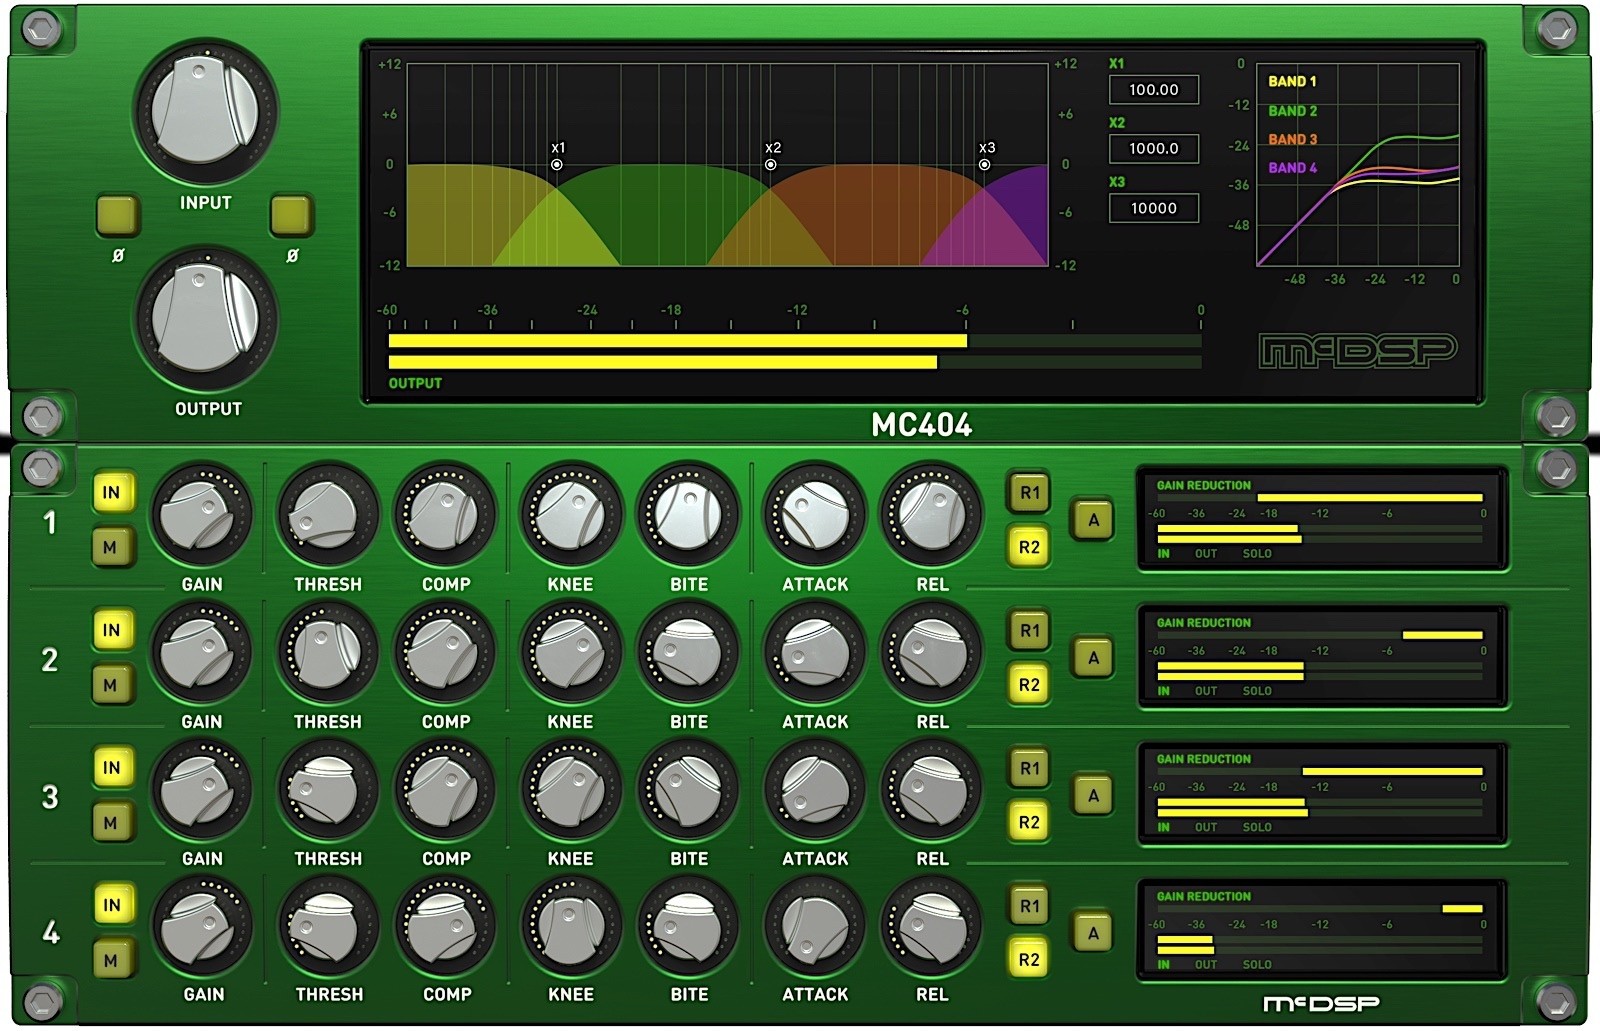The image size is (1600, 1031).
Task: Select R2 mode for band 3
Action: pos(1029,822)
